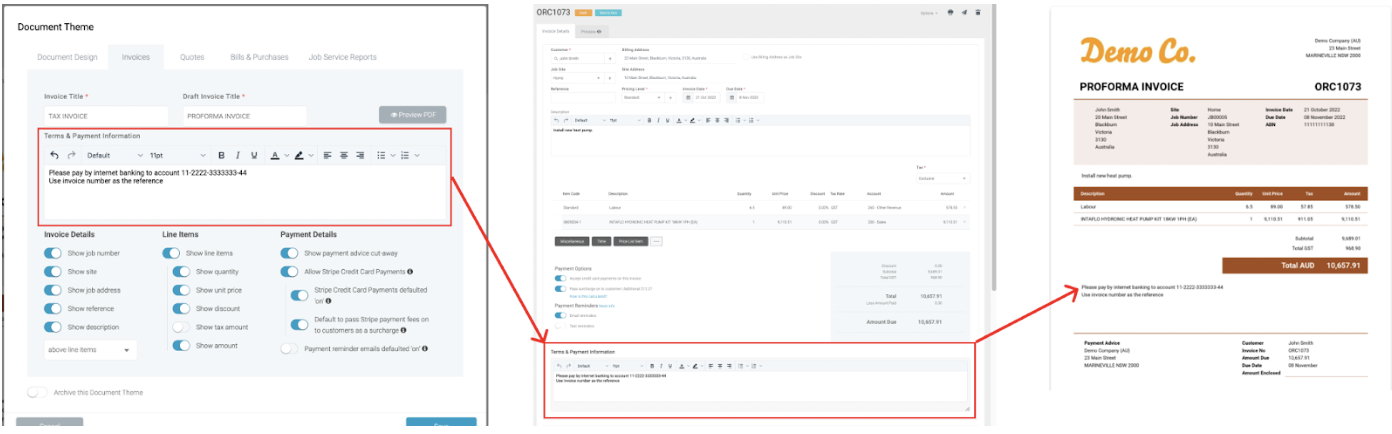Click Time button below line items
The image size is (1392, 434).
tap(602, 241)
